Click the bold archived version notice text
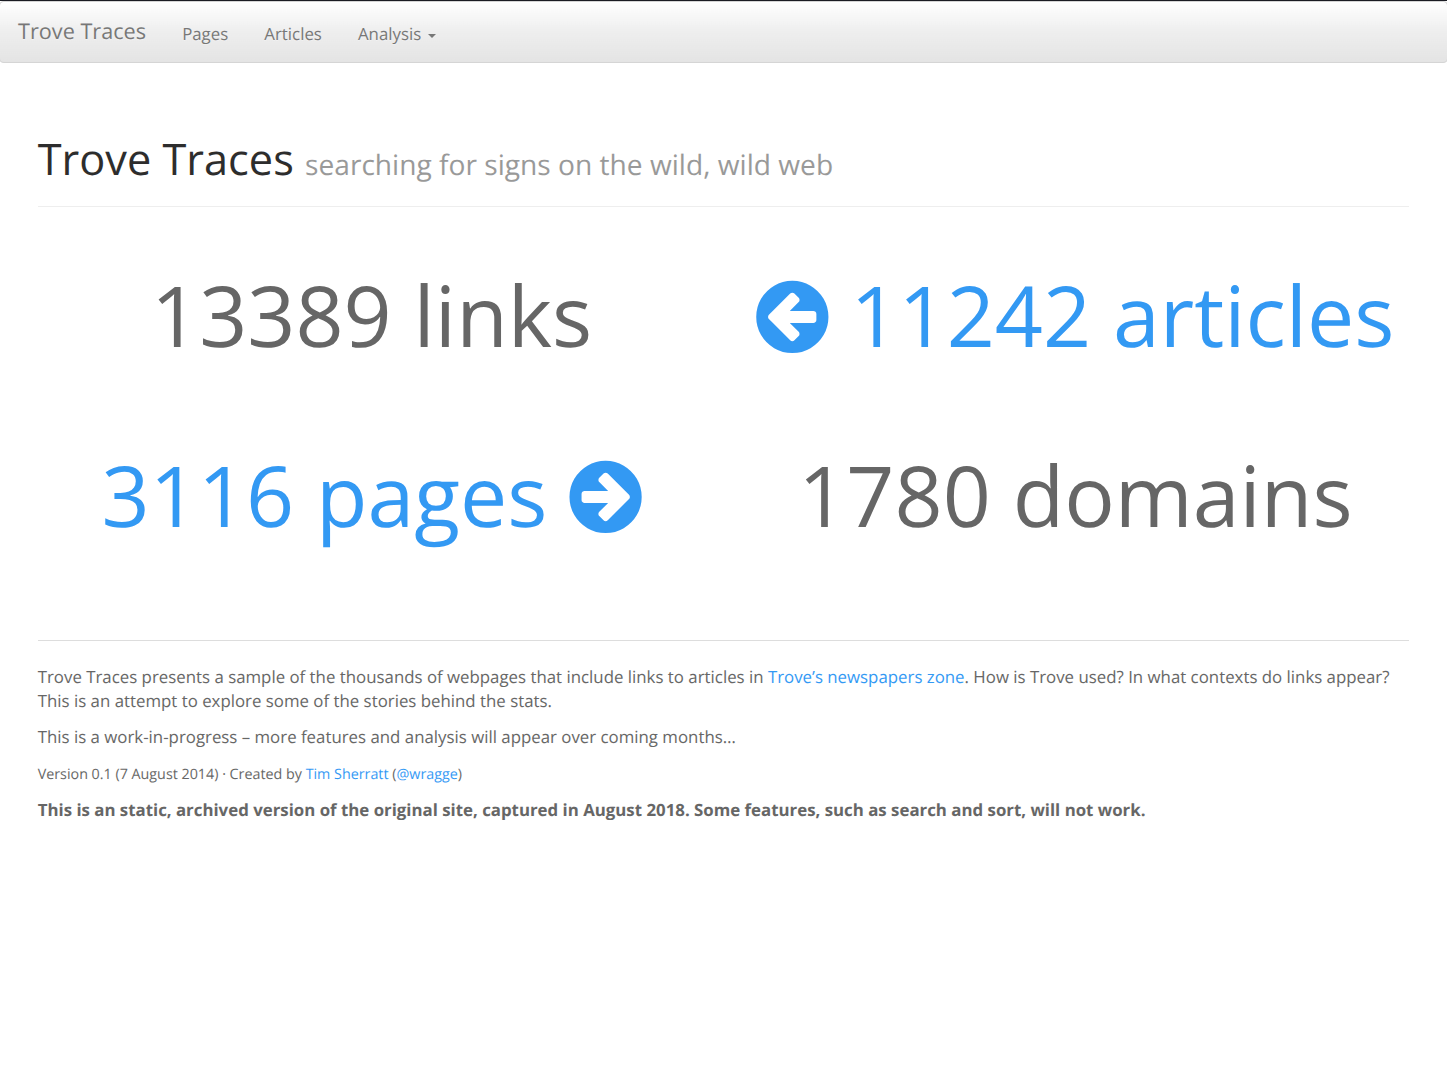Image resolution: width=1447 pixels, height=1085 pixels. pyautogui.click(x=592, y=810)
